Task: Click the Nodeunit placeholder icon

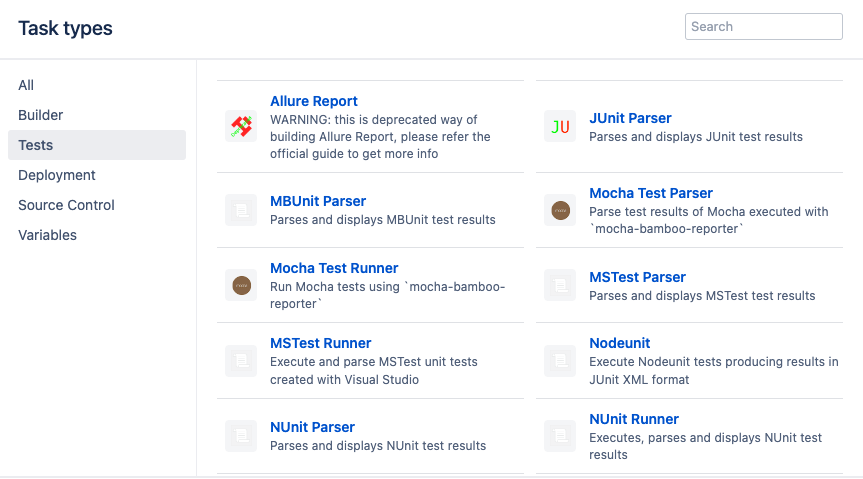Action: (560, 361)
